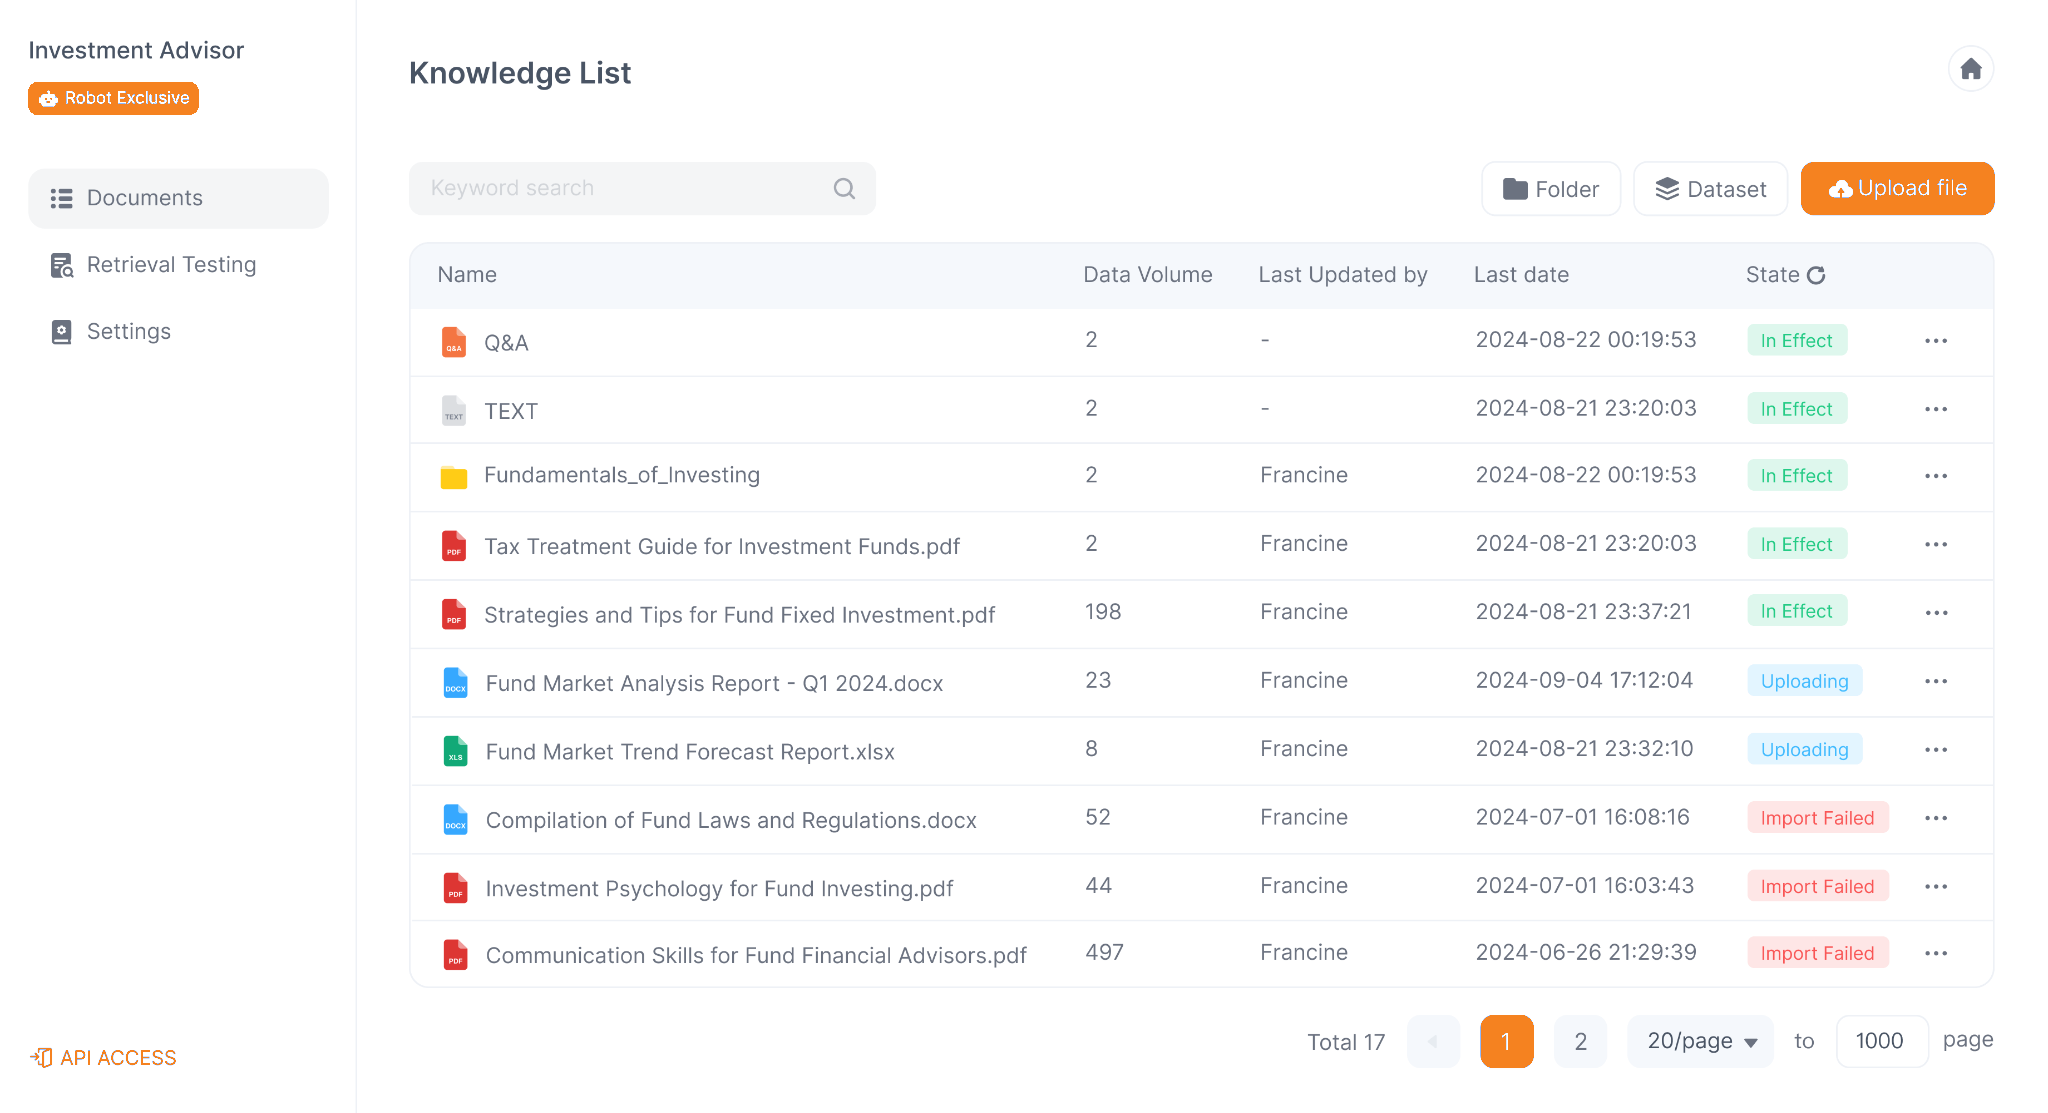
Task: Open more options for TEXT row
Action: coord(1935,409)
